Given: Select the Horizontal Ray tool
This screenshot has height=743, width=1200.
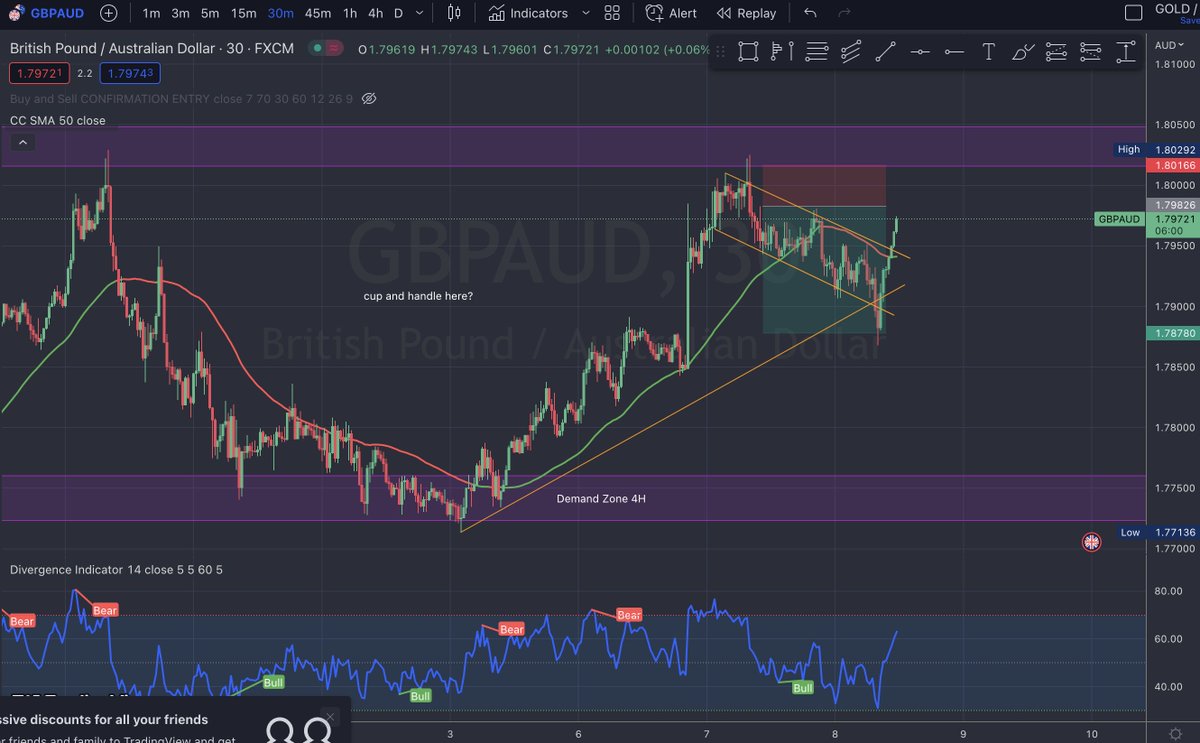Looking at the screenshot, I should pos(954,53).
